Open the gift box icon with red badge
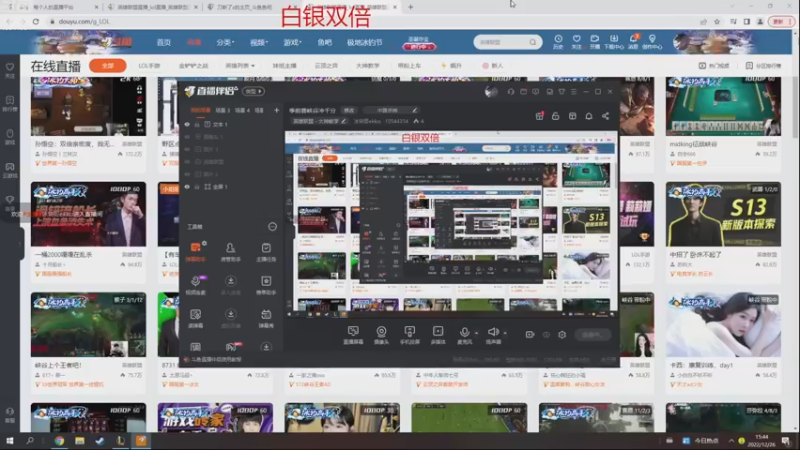 coord(539,116)
